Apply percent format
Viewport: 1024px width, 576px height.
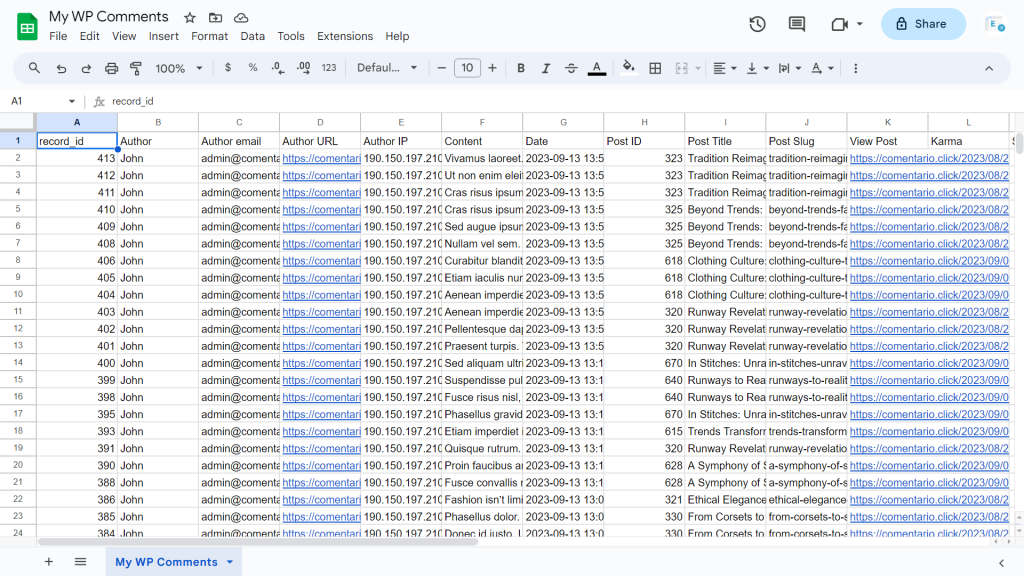[x=252, y=68]
